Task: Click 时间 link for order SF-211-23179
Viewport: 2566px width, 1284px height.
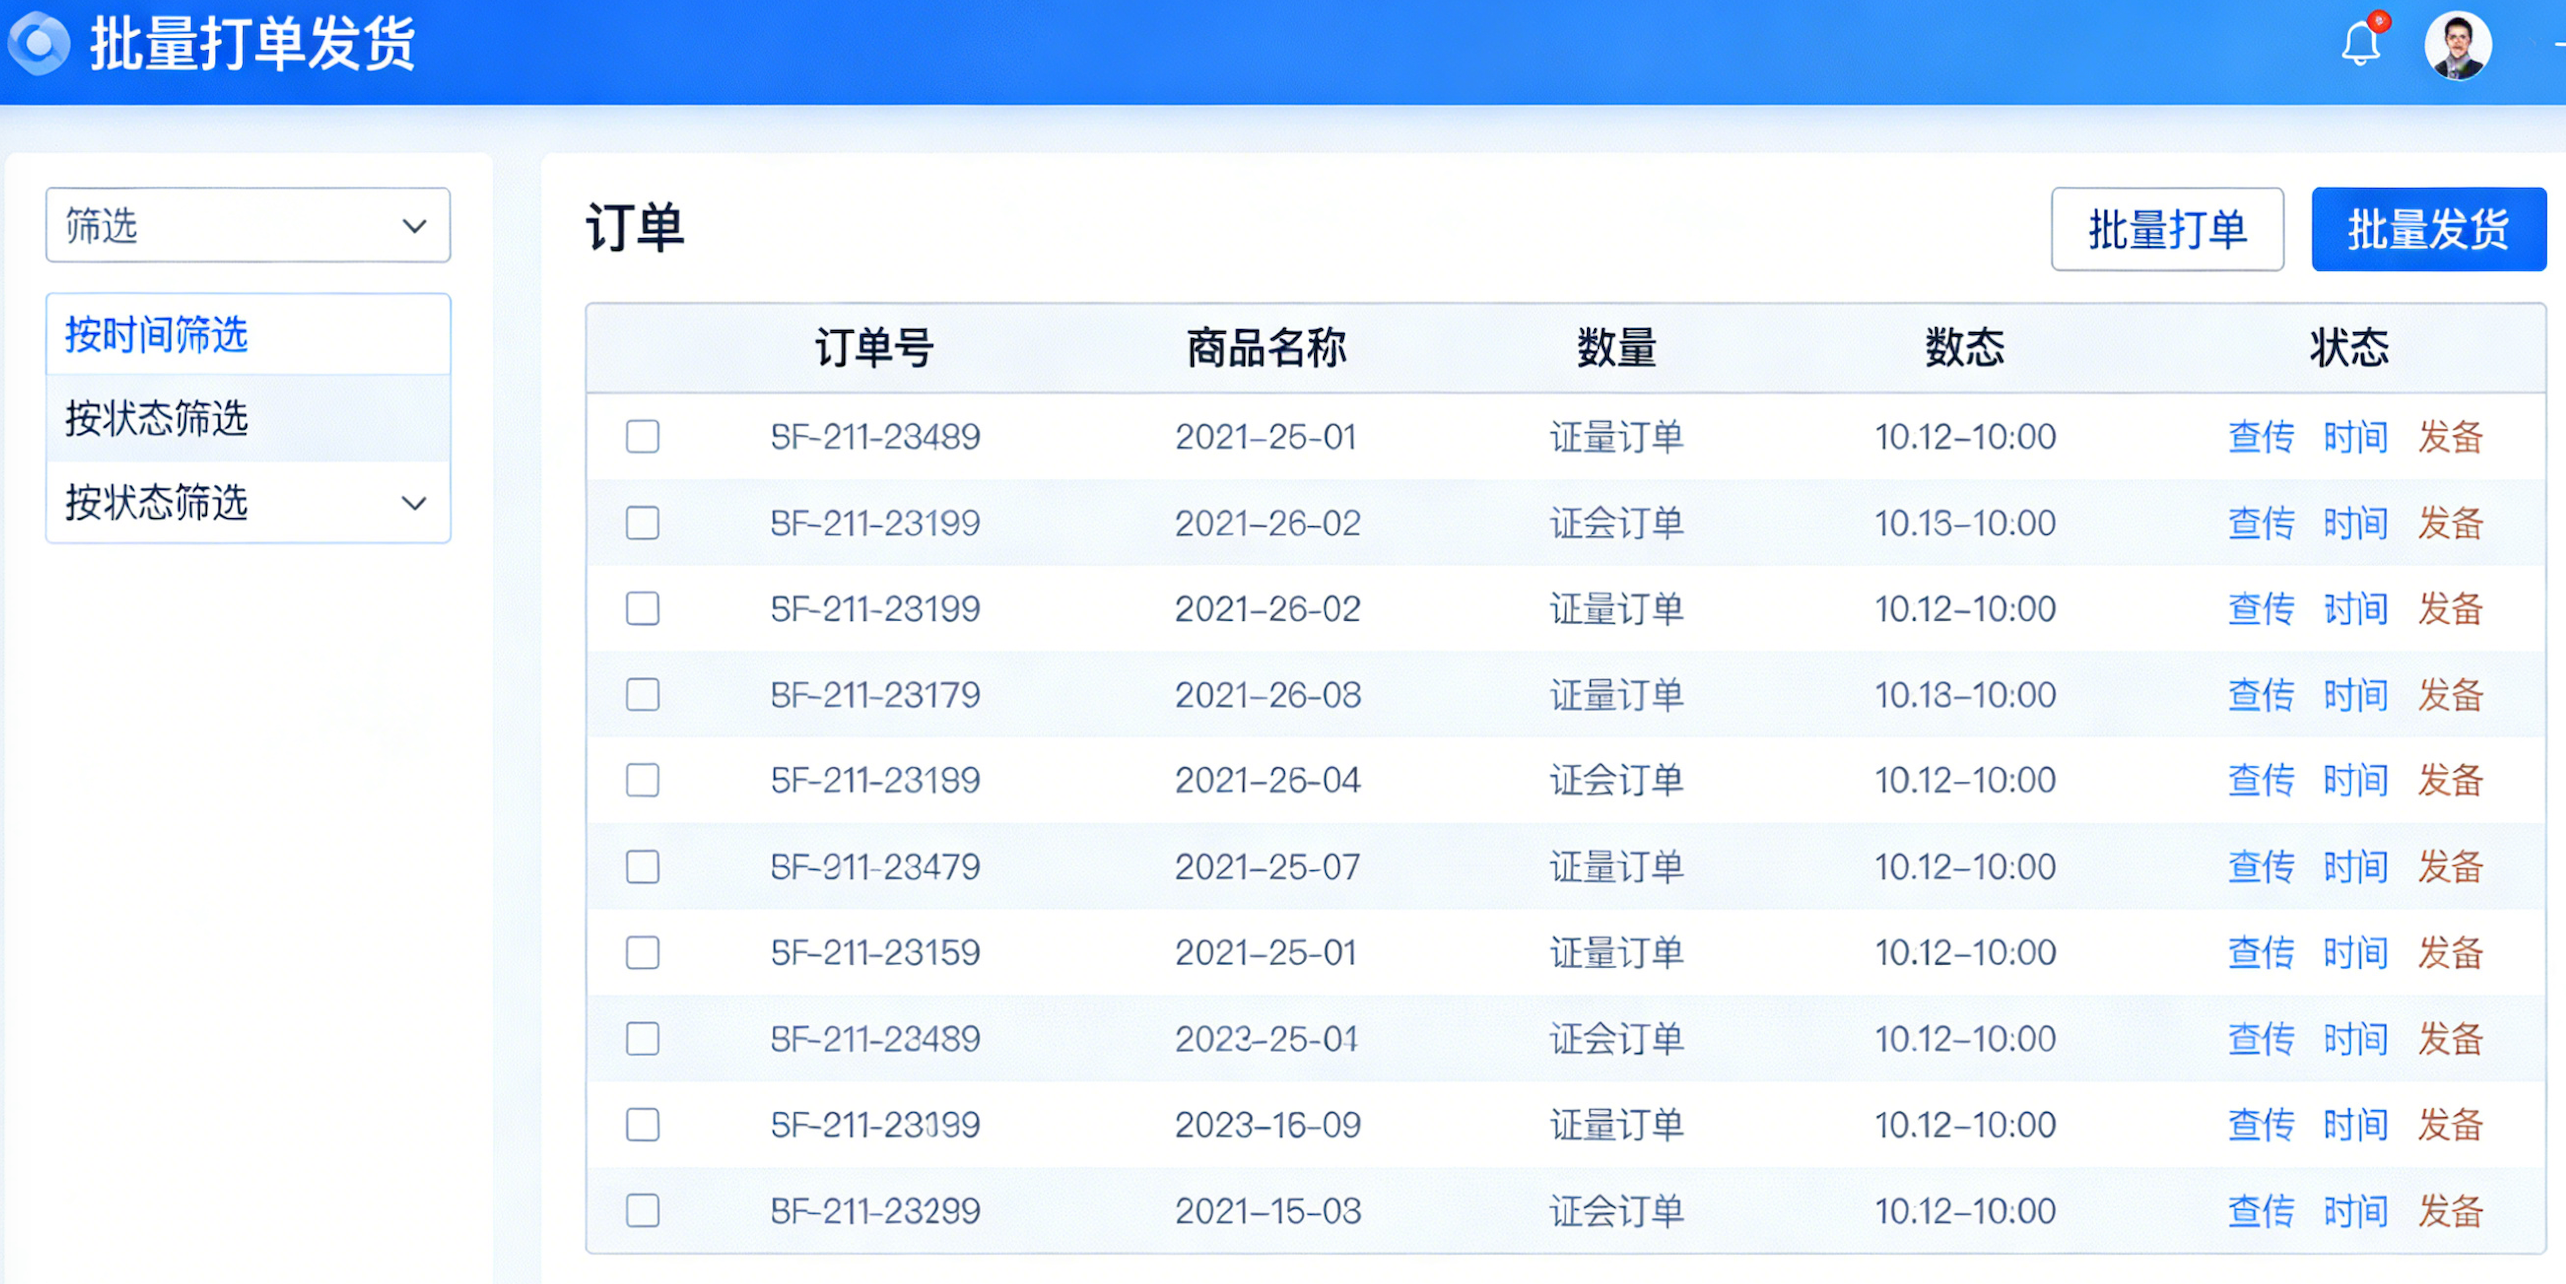Action: coord(2355,695)
